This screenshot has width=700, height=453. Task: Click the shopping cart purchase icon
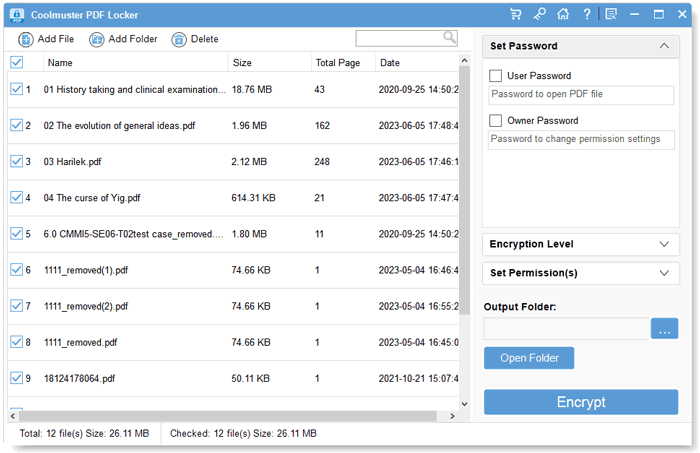pyautogui.click(x=516, y=14)
